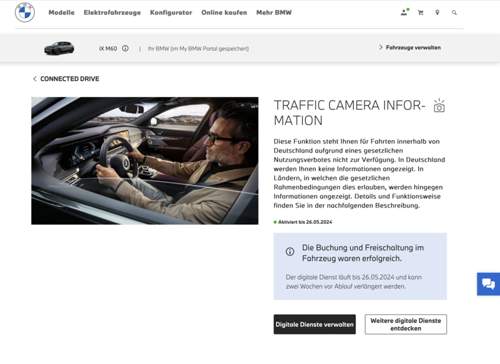Click the Buchung und Freischaltung success message
Viewport: 500px width, 364px height.
(363, 253)
